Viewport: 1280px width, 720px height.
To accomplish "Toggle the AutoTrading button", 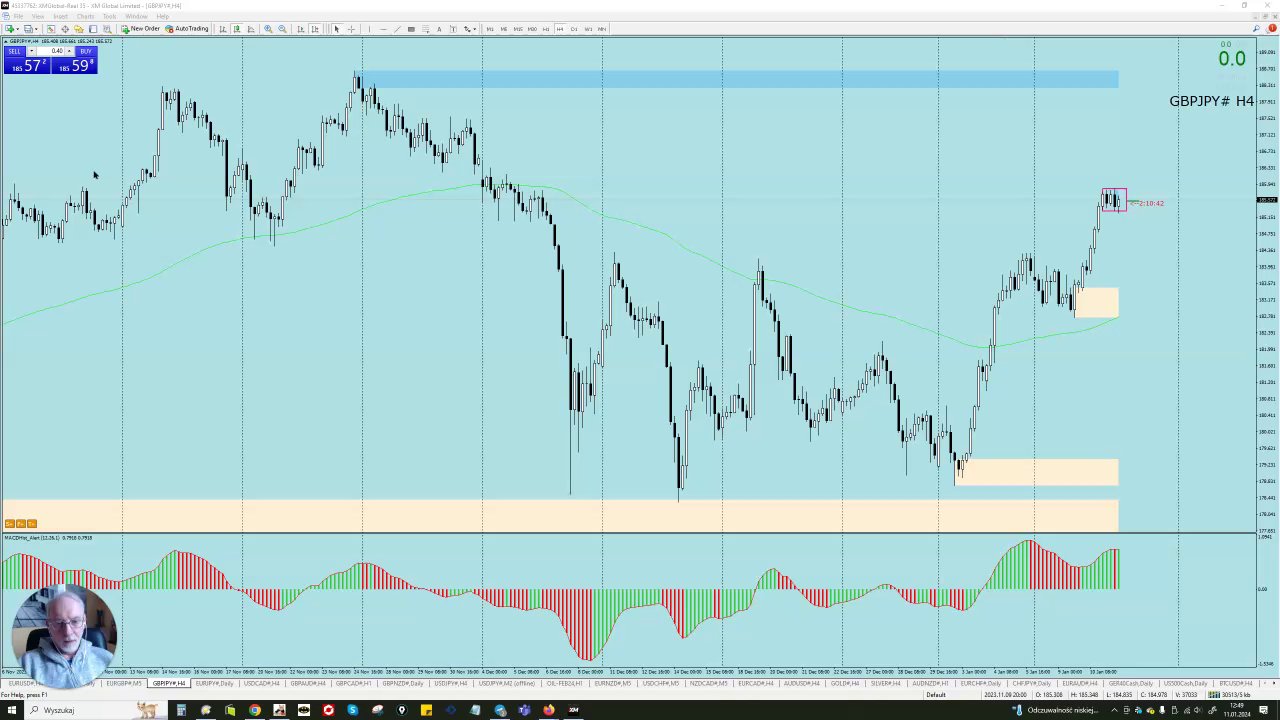I will 186,29.
